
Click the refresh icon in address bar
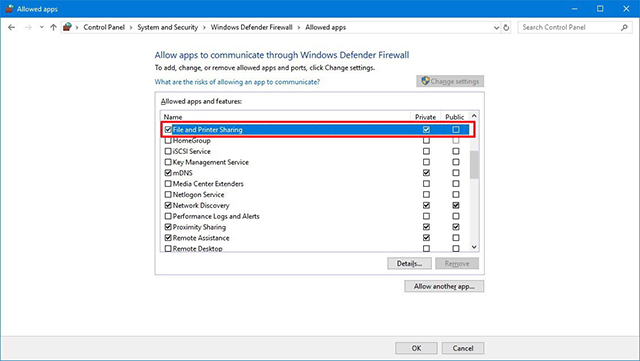(x=506, y=27)
